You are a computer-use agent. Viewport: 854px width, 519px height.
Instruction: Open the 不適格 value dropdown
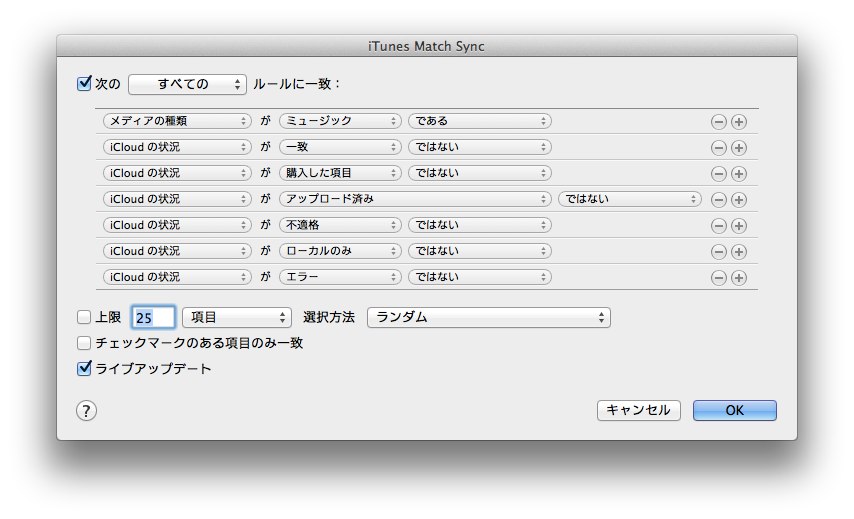(340, 225)
